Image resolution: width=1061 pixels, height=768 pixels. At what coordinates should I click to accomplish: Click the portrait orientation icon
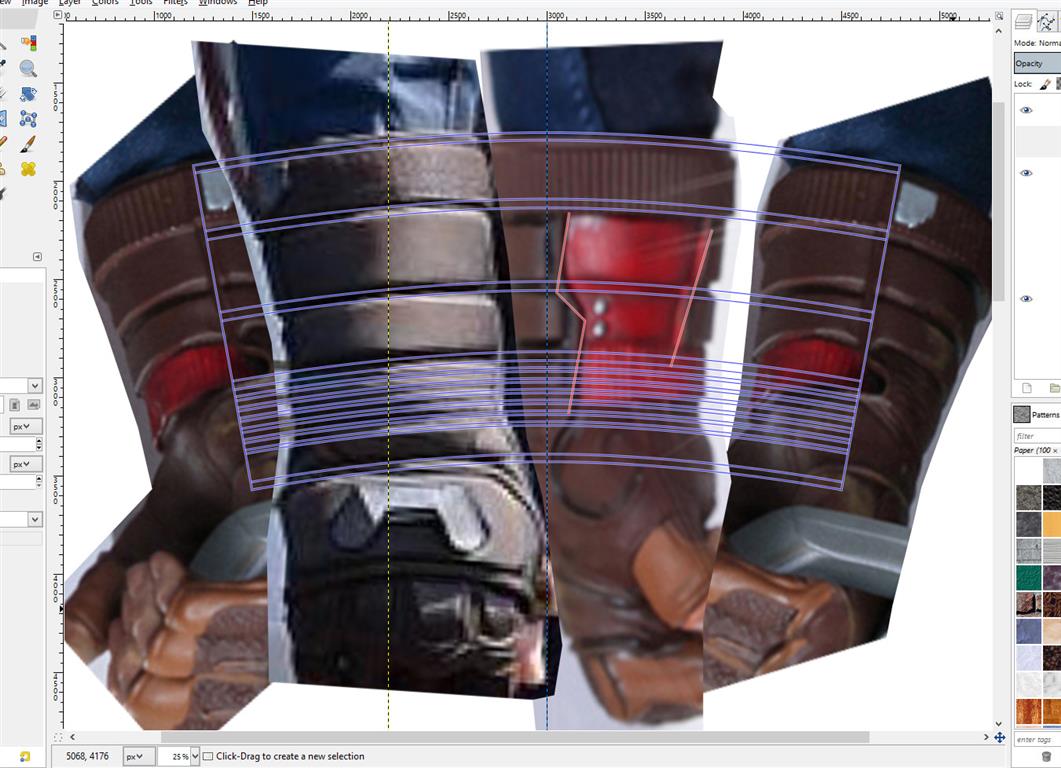pos(14,405)
